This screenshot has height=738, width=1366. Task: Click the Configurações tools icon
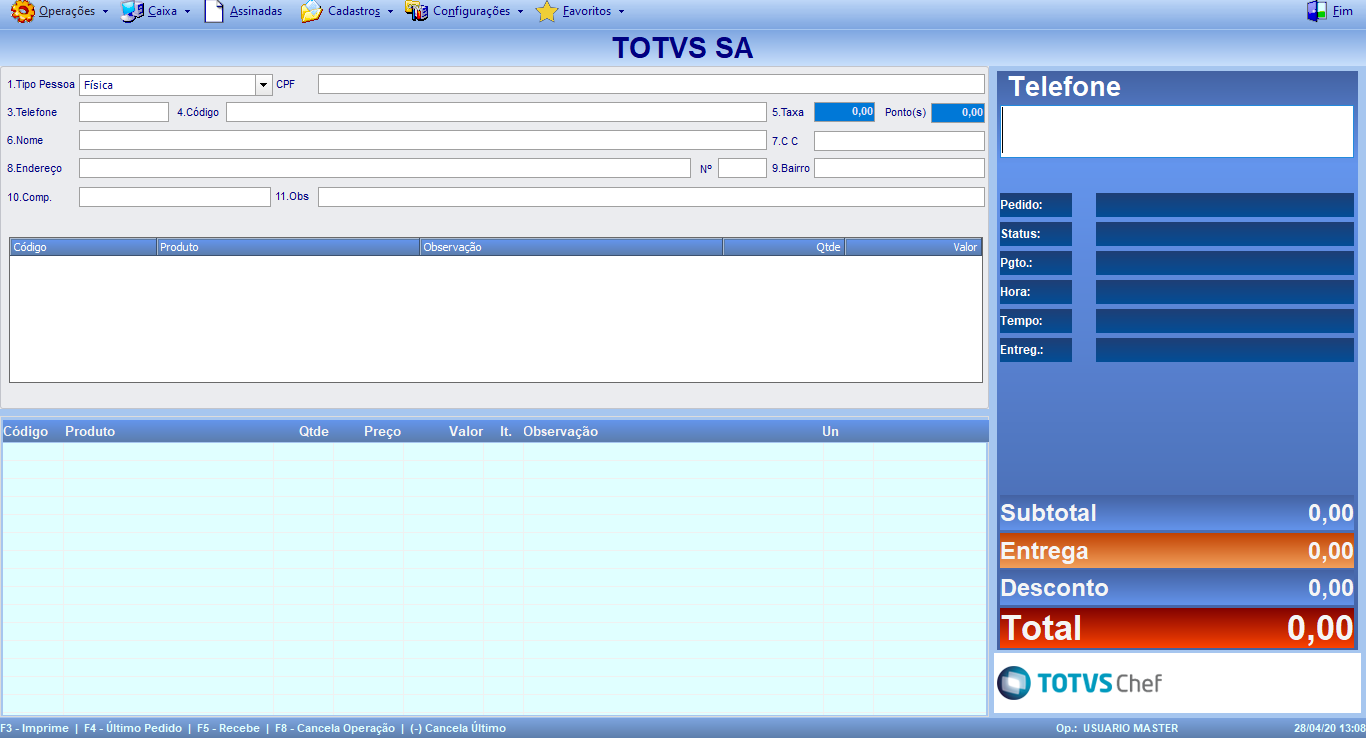pos(417,12)
